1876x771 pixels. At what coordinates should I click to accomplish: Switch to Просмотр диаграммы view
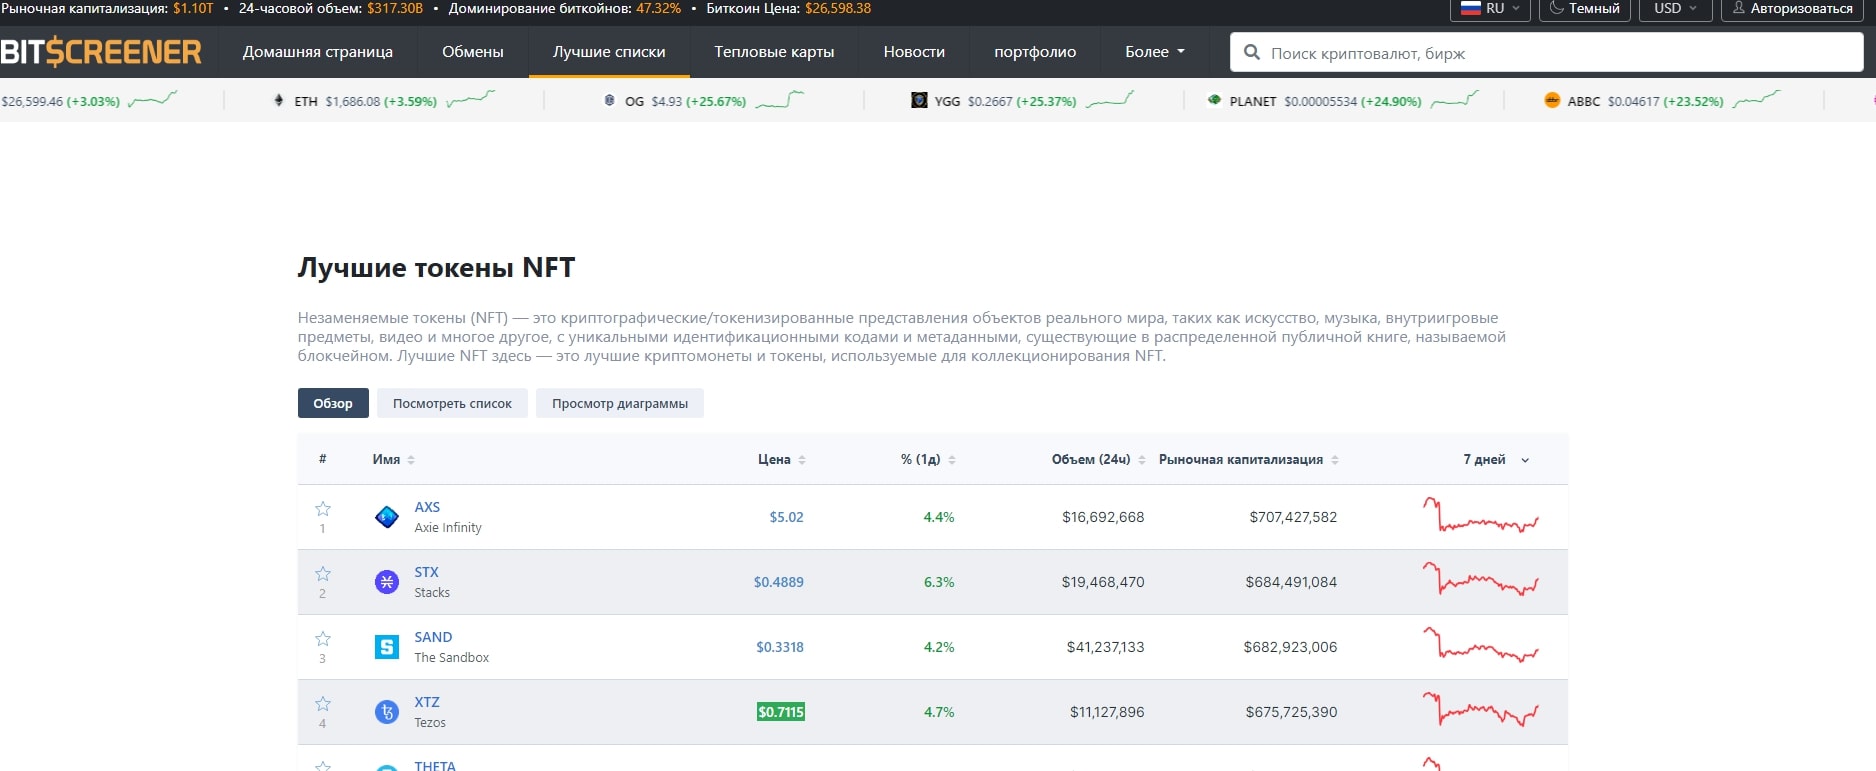point(620,403)
